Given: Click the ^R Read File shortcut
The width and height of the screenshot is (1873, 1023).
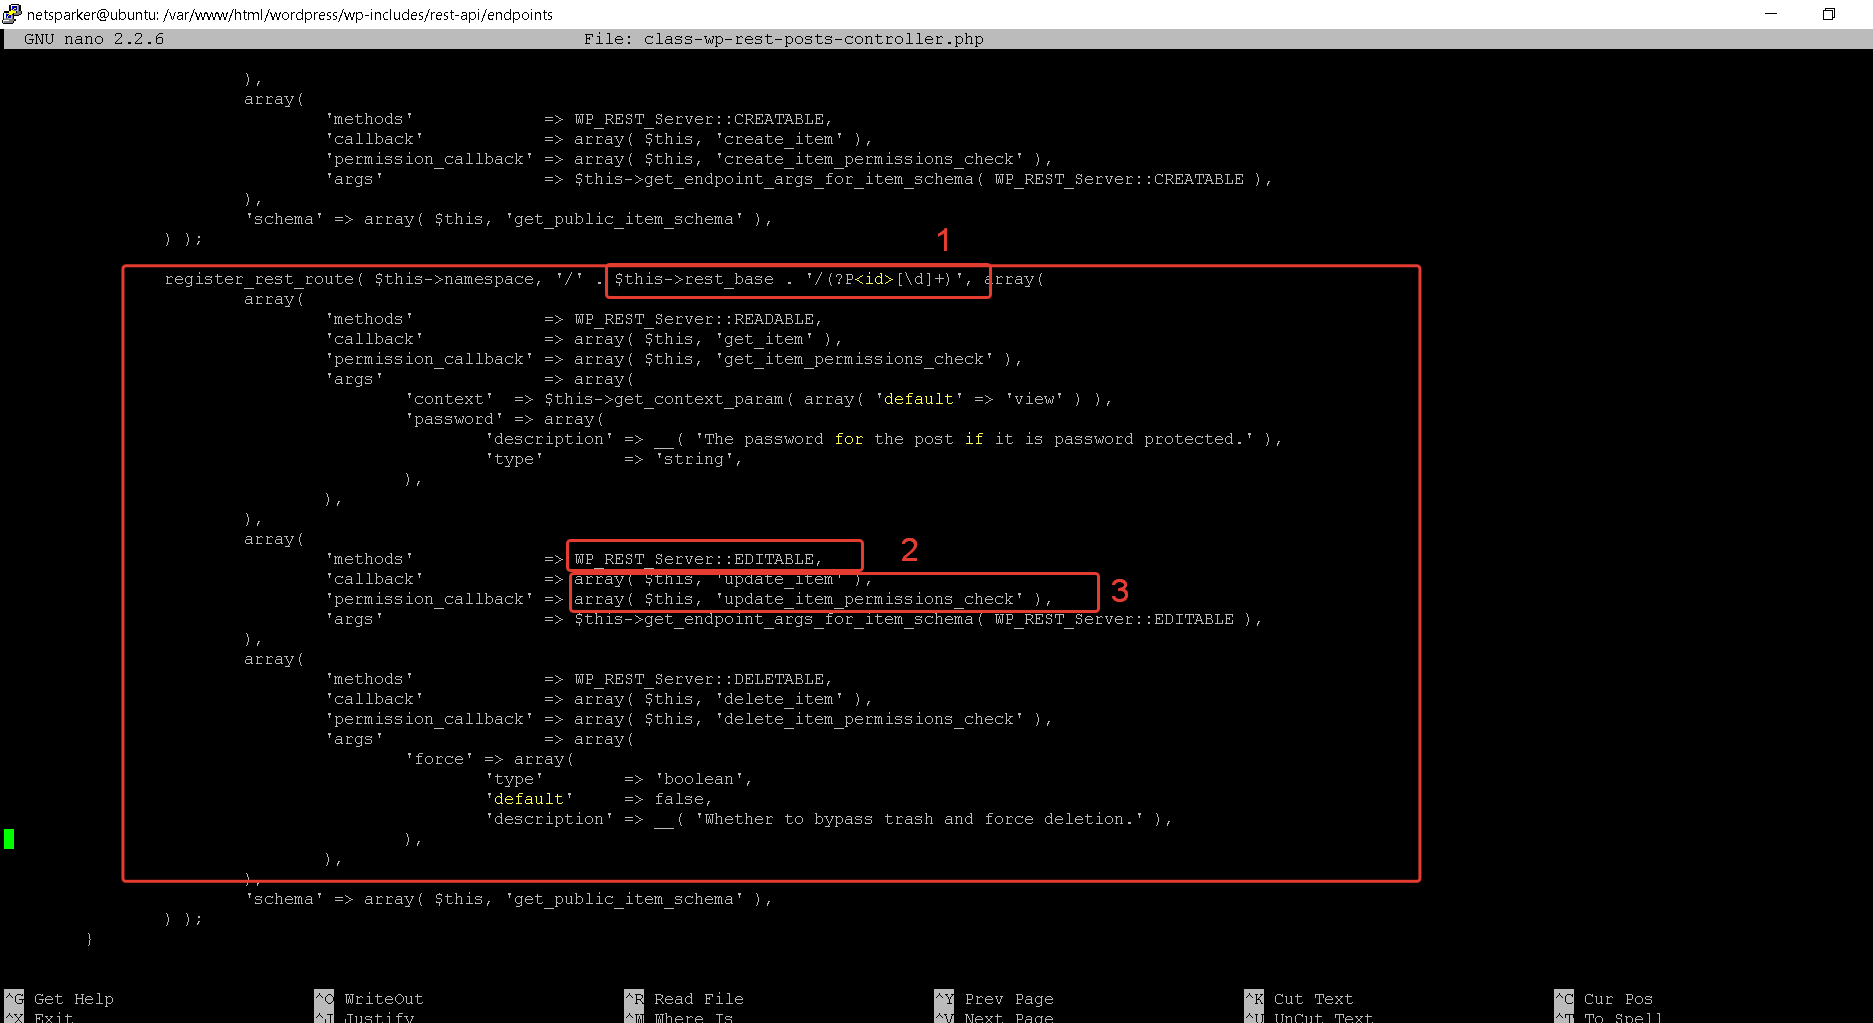Looking at the screenshot, I should pyautogui.click(x=684, y=999).
